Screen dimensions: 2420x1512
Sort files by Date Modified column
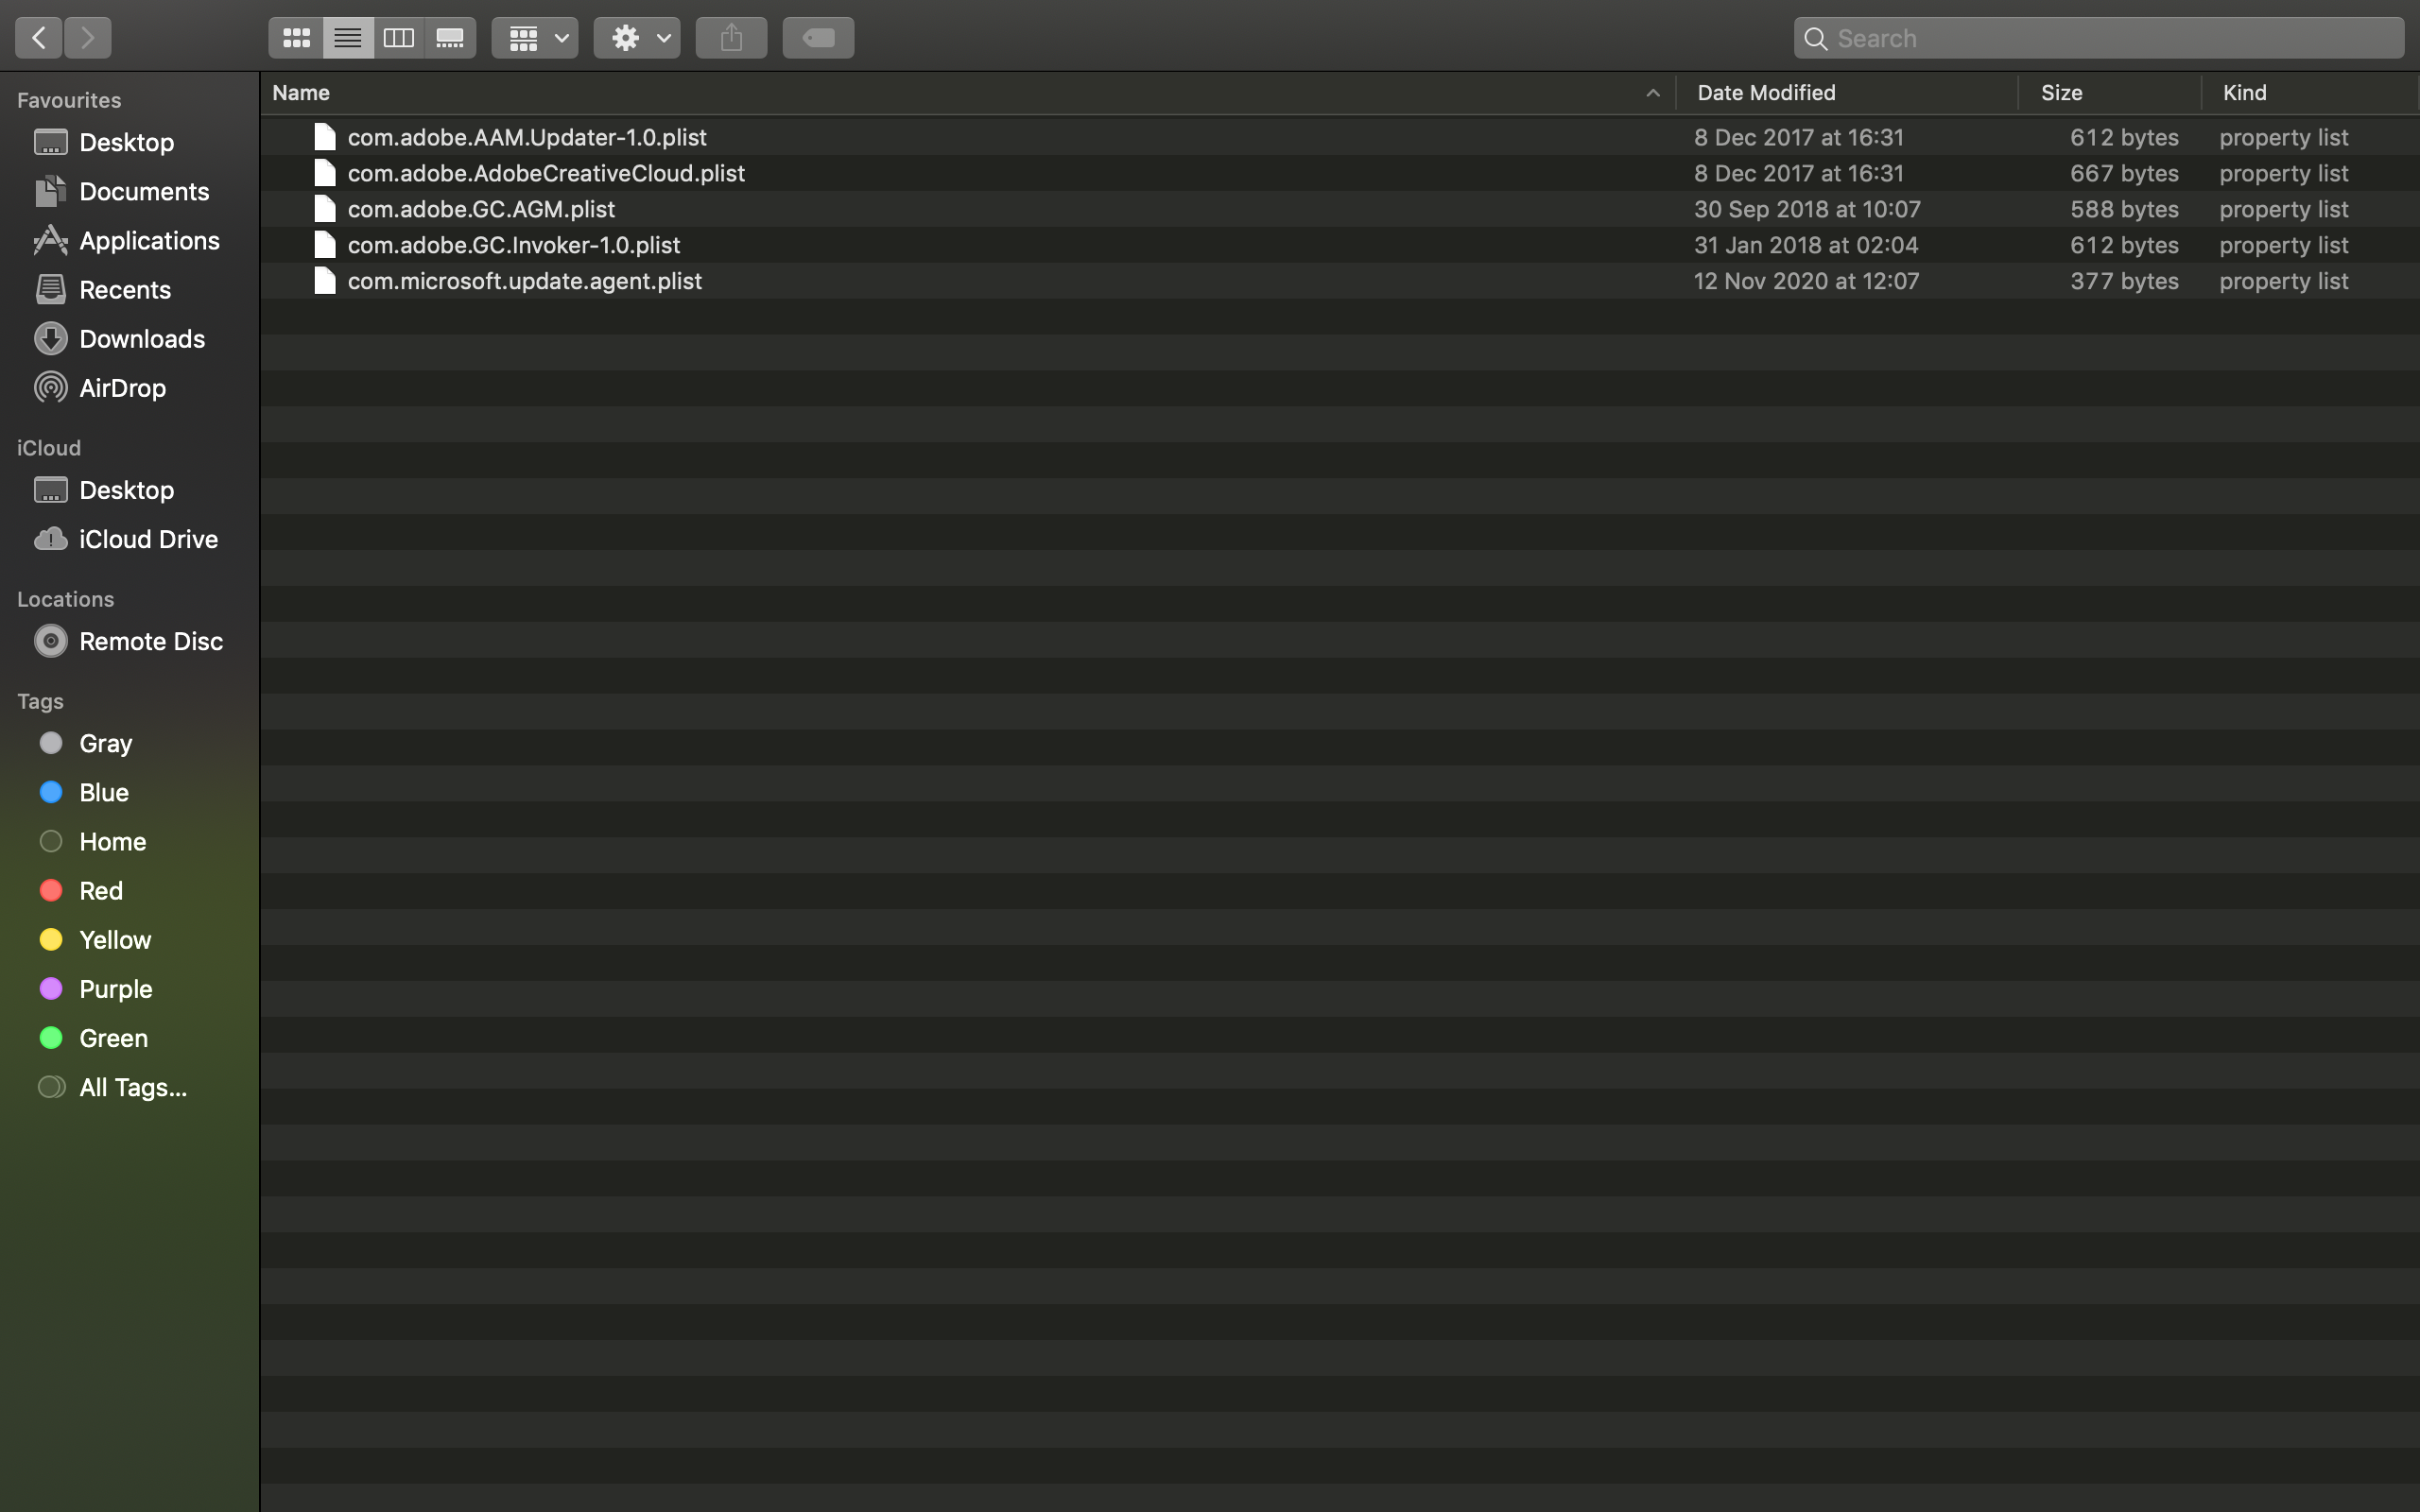[1766, 93]
